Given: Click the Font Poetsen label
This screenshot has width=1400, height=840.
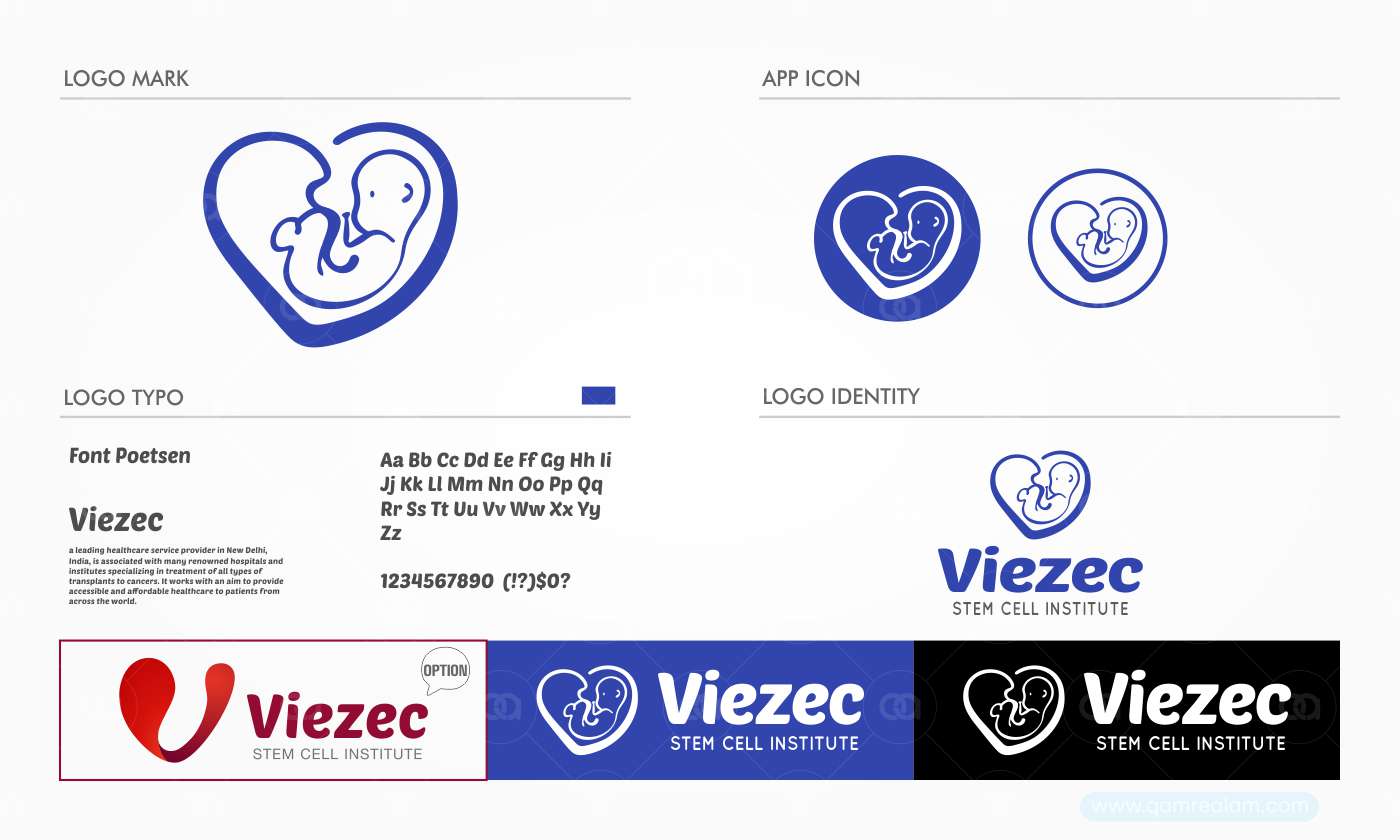Looking at the screenshot, I should click(x=129, y=456).
